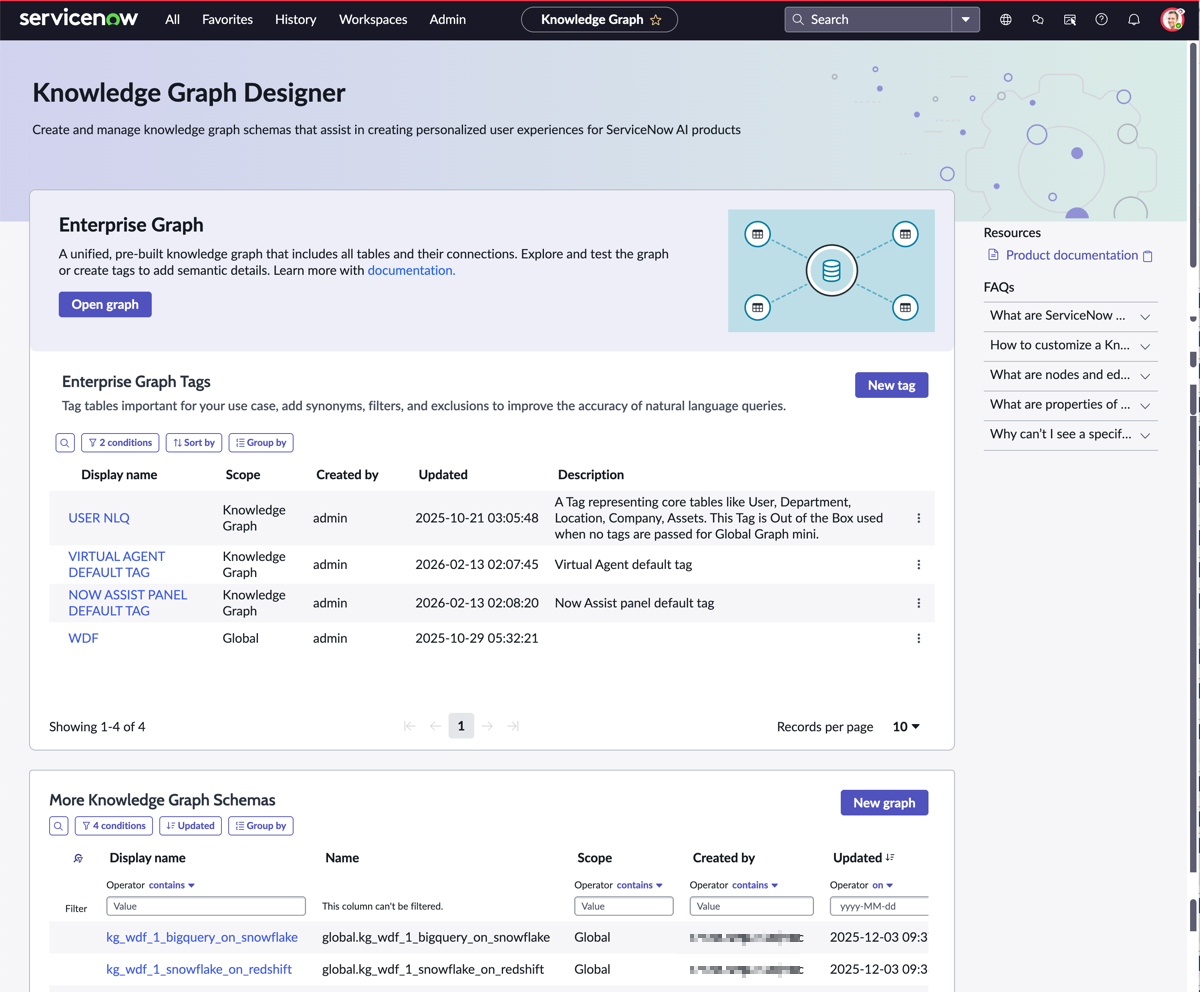This screenshot has height=992, width=1200.
Task: Open kg_wdf_1_snowflake_on_redshift schema
Action: click(199, 970)
